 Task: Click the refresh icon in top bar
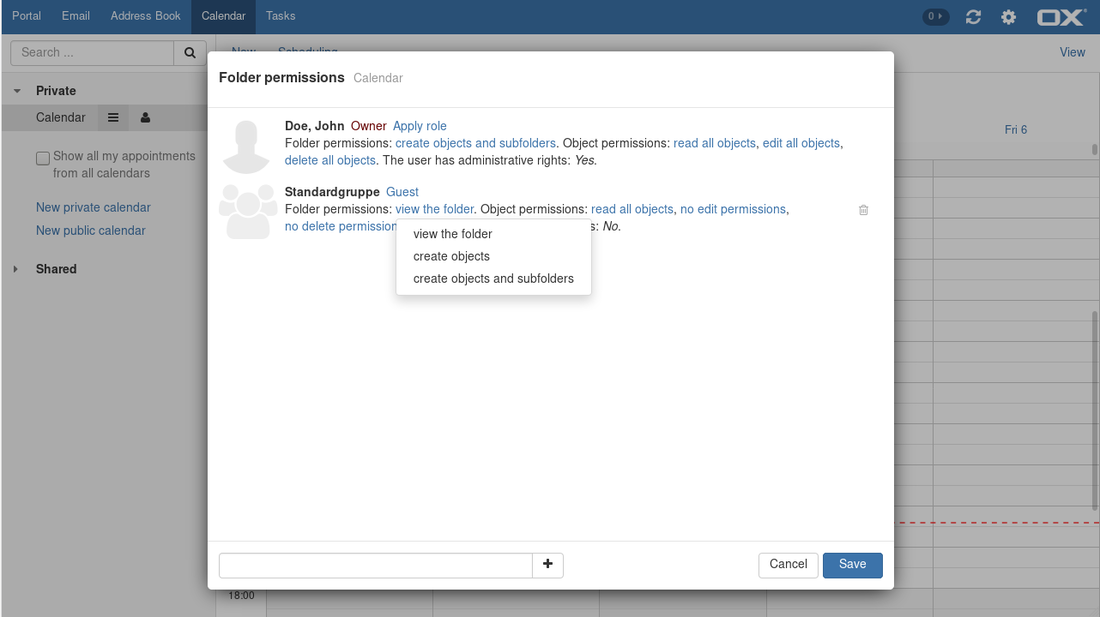973,17
